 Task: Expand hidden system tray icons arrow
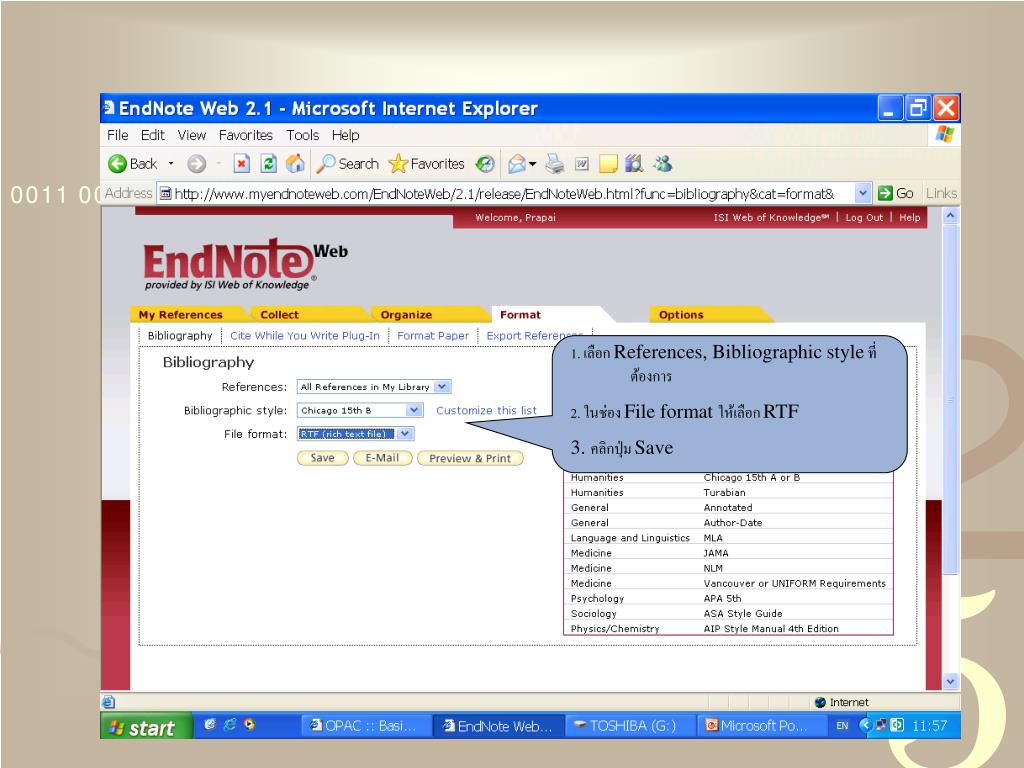pos(865,725)
